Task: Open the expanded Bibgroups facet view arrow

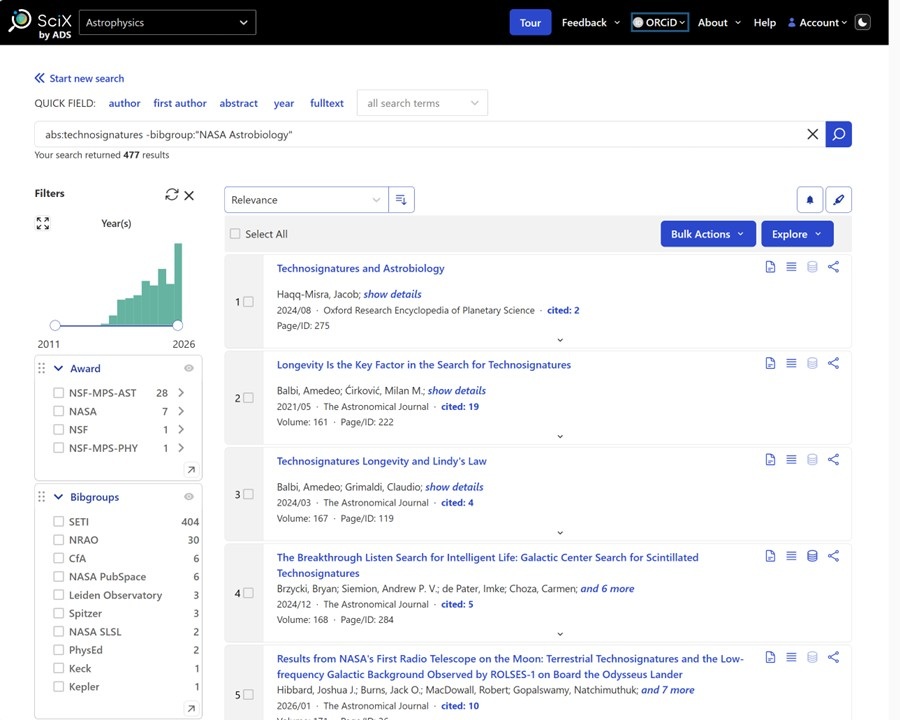Action: tap(191, 709)
